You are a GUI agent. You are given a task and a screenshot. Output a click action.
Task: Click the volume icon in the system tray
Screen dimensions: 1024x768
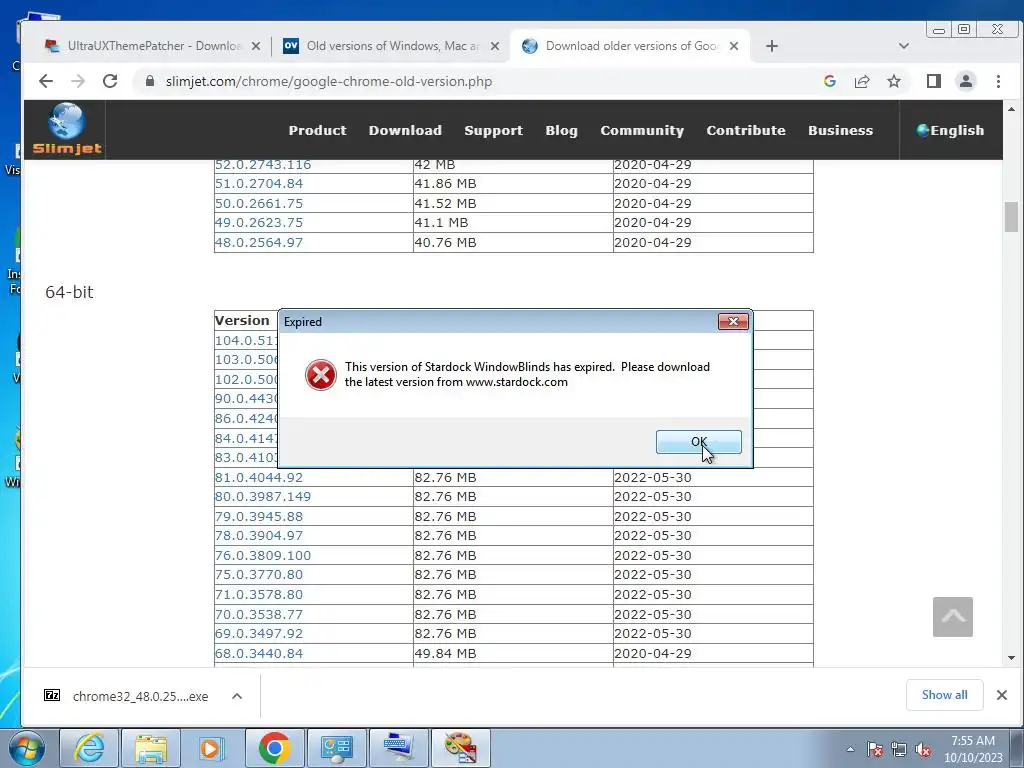click(923, 750)
